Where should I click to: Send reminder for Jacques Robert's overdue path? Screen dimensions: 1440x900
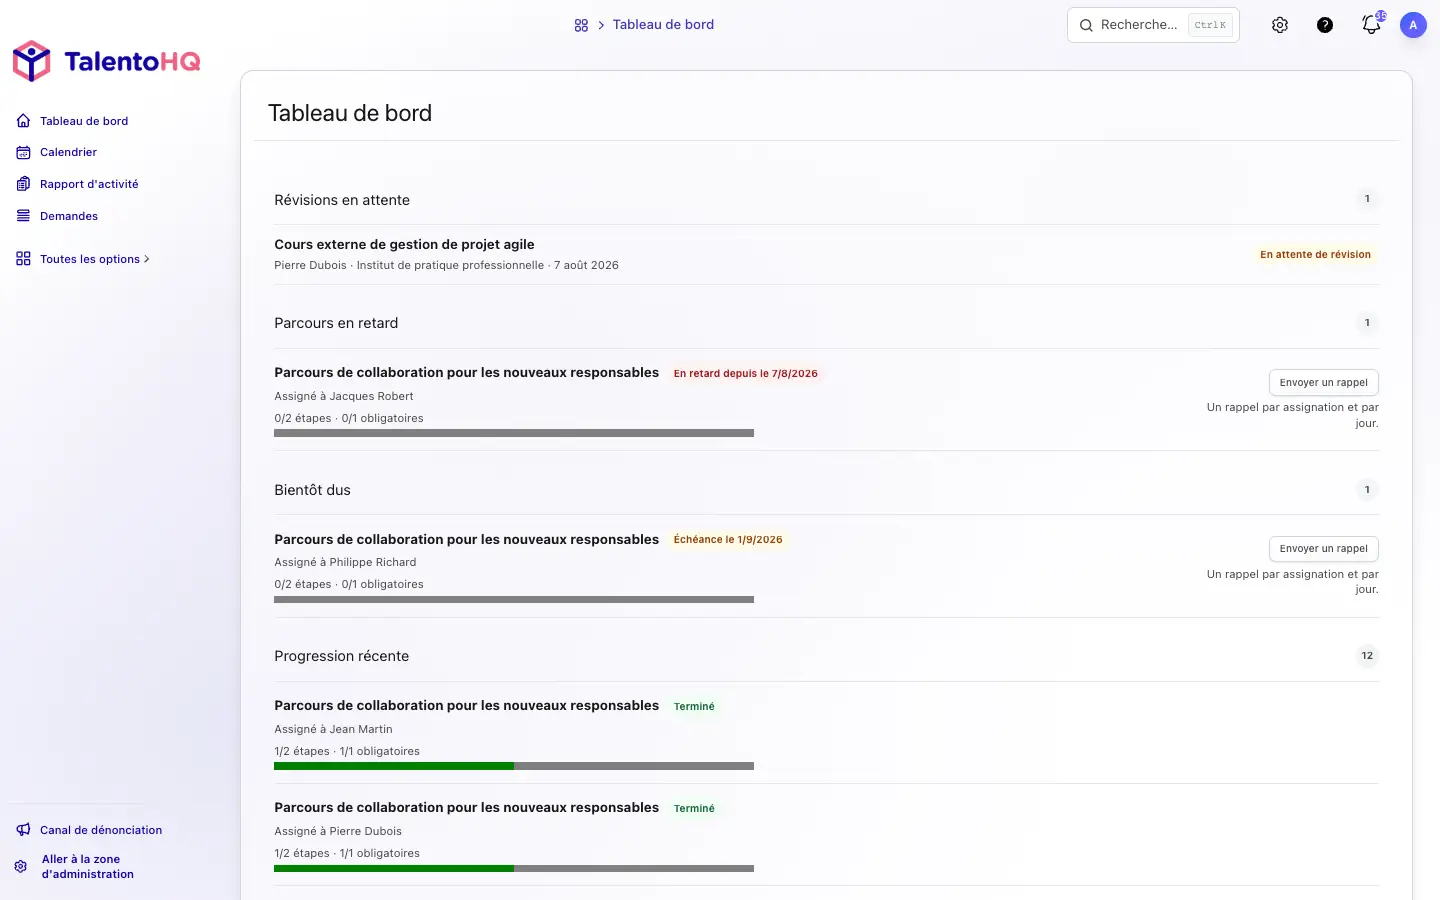coord(1324,383)
